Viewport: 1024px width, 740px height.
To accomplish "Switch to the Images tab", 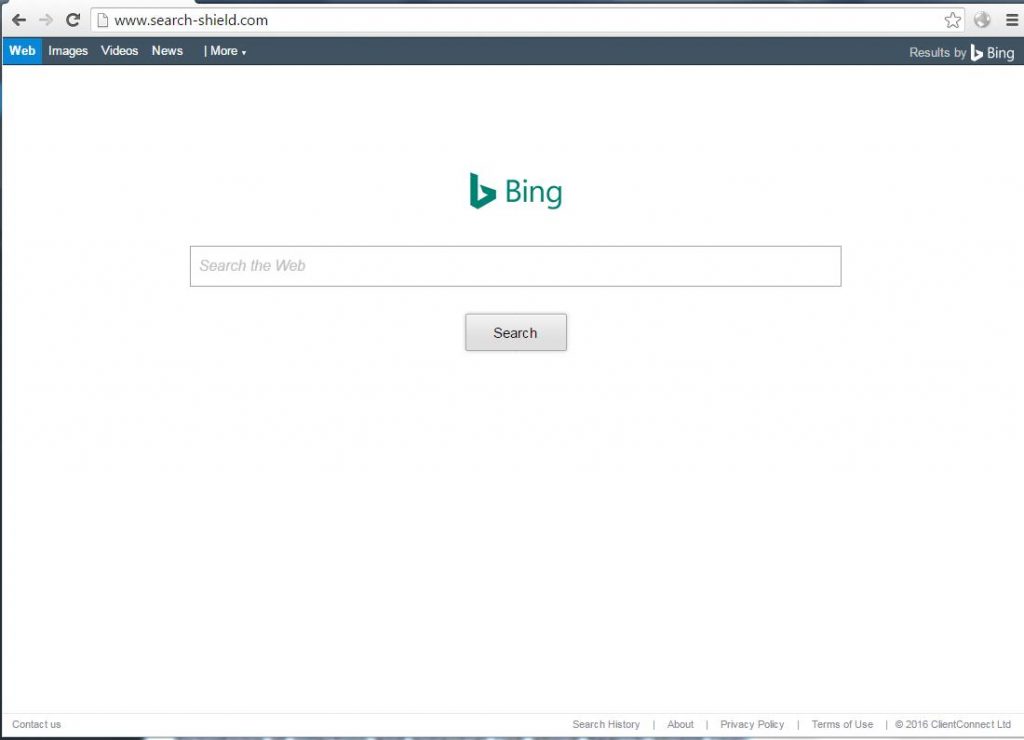I will tap(68, 51).
